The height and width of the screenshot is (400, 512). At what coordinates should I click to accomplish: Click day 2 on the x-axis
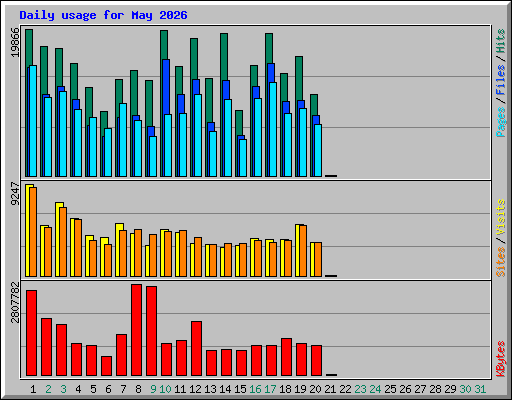pos(48,389)
